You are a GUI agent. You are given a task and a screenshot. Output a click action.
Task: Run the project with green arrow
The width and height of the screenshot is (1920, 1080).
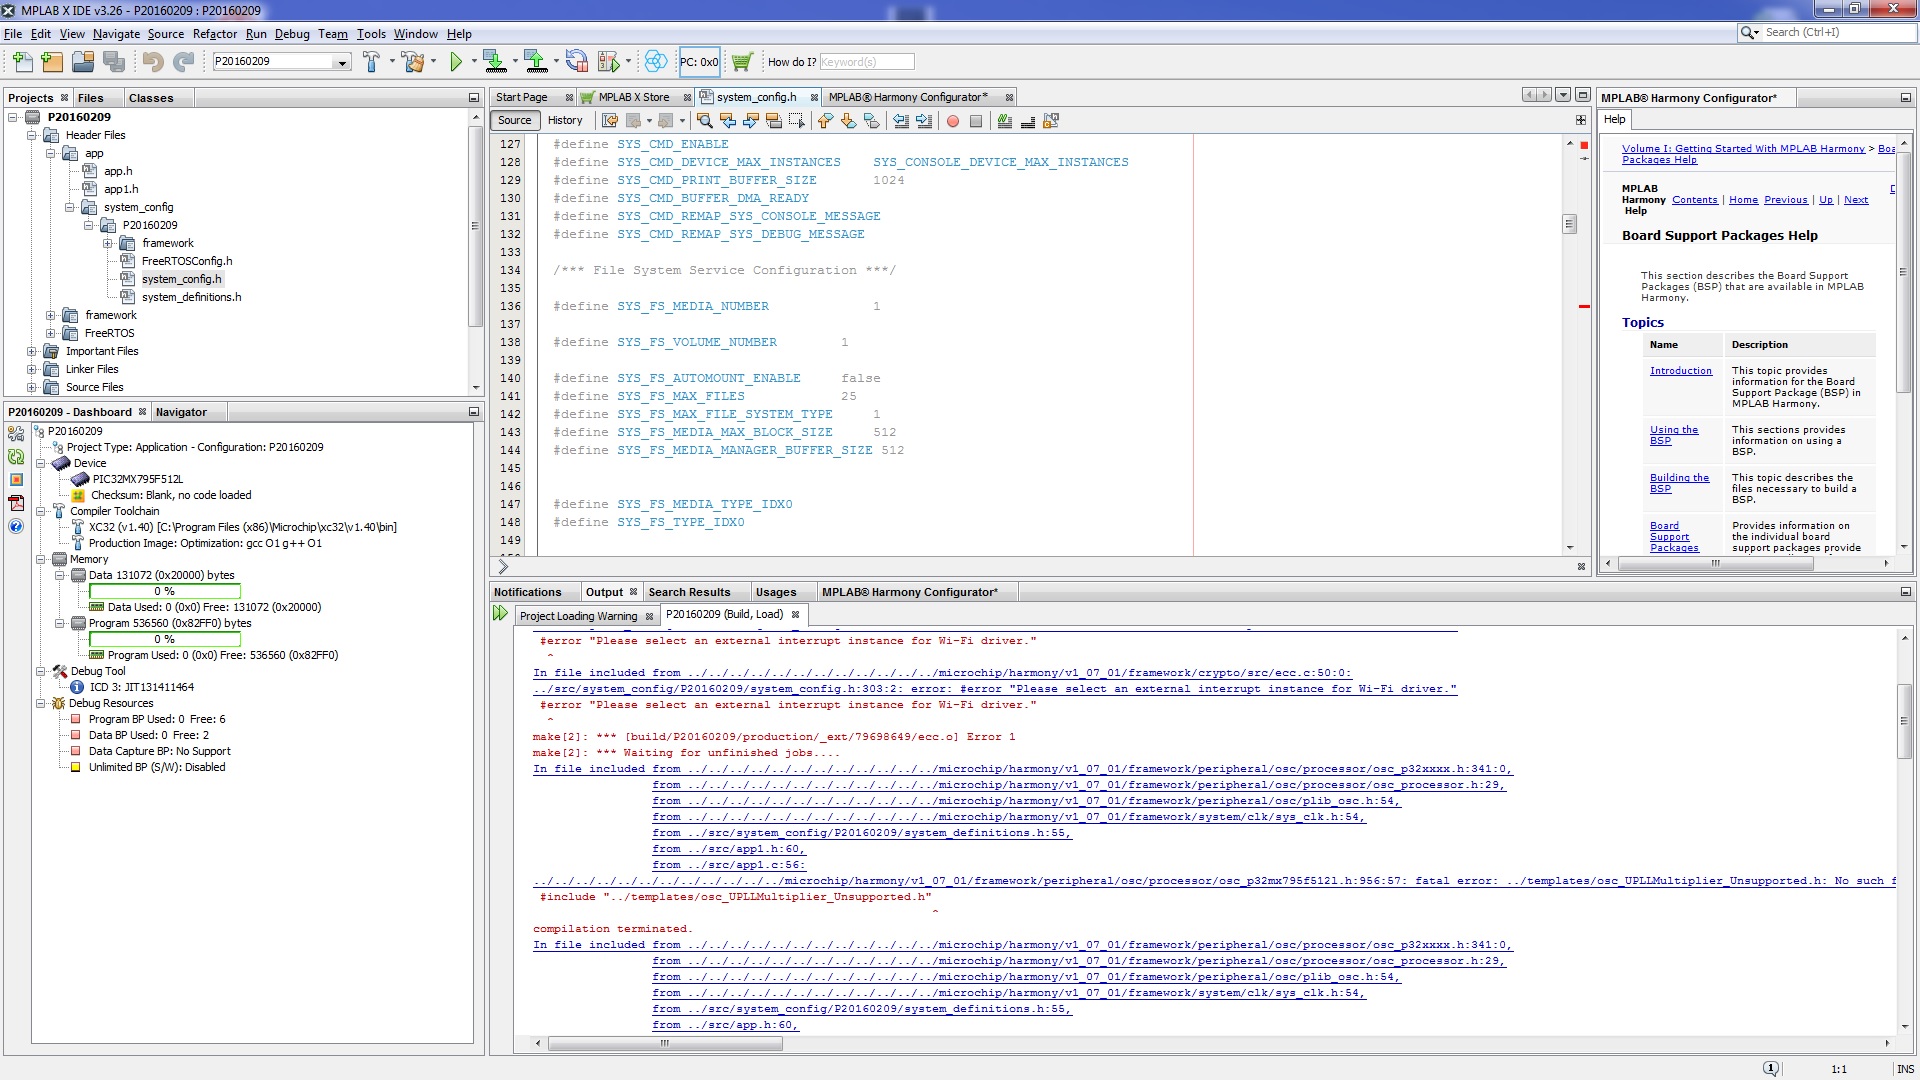point(456,62)
